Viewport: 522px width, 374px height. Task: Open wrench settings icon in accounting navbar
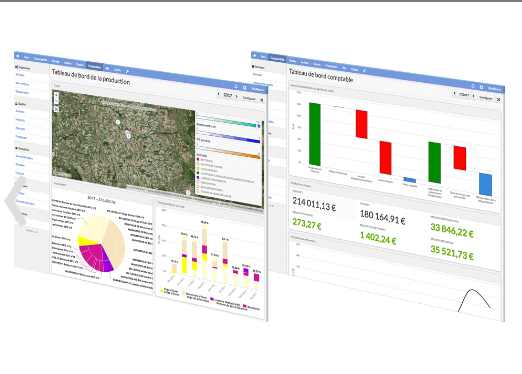pyautogui.click(x=364, y=71)
